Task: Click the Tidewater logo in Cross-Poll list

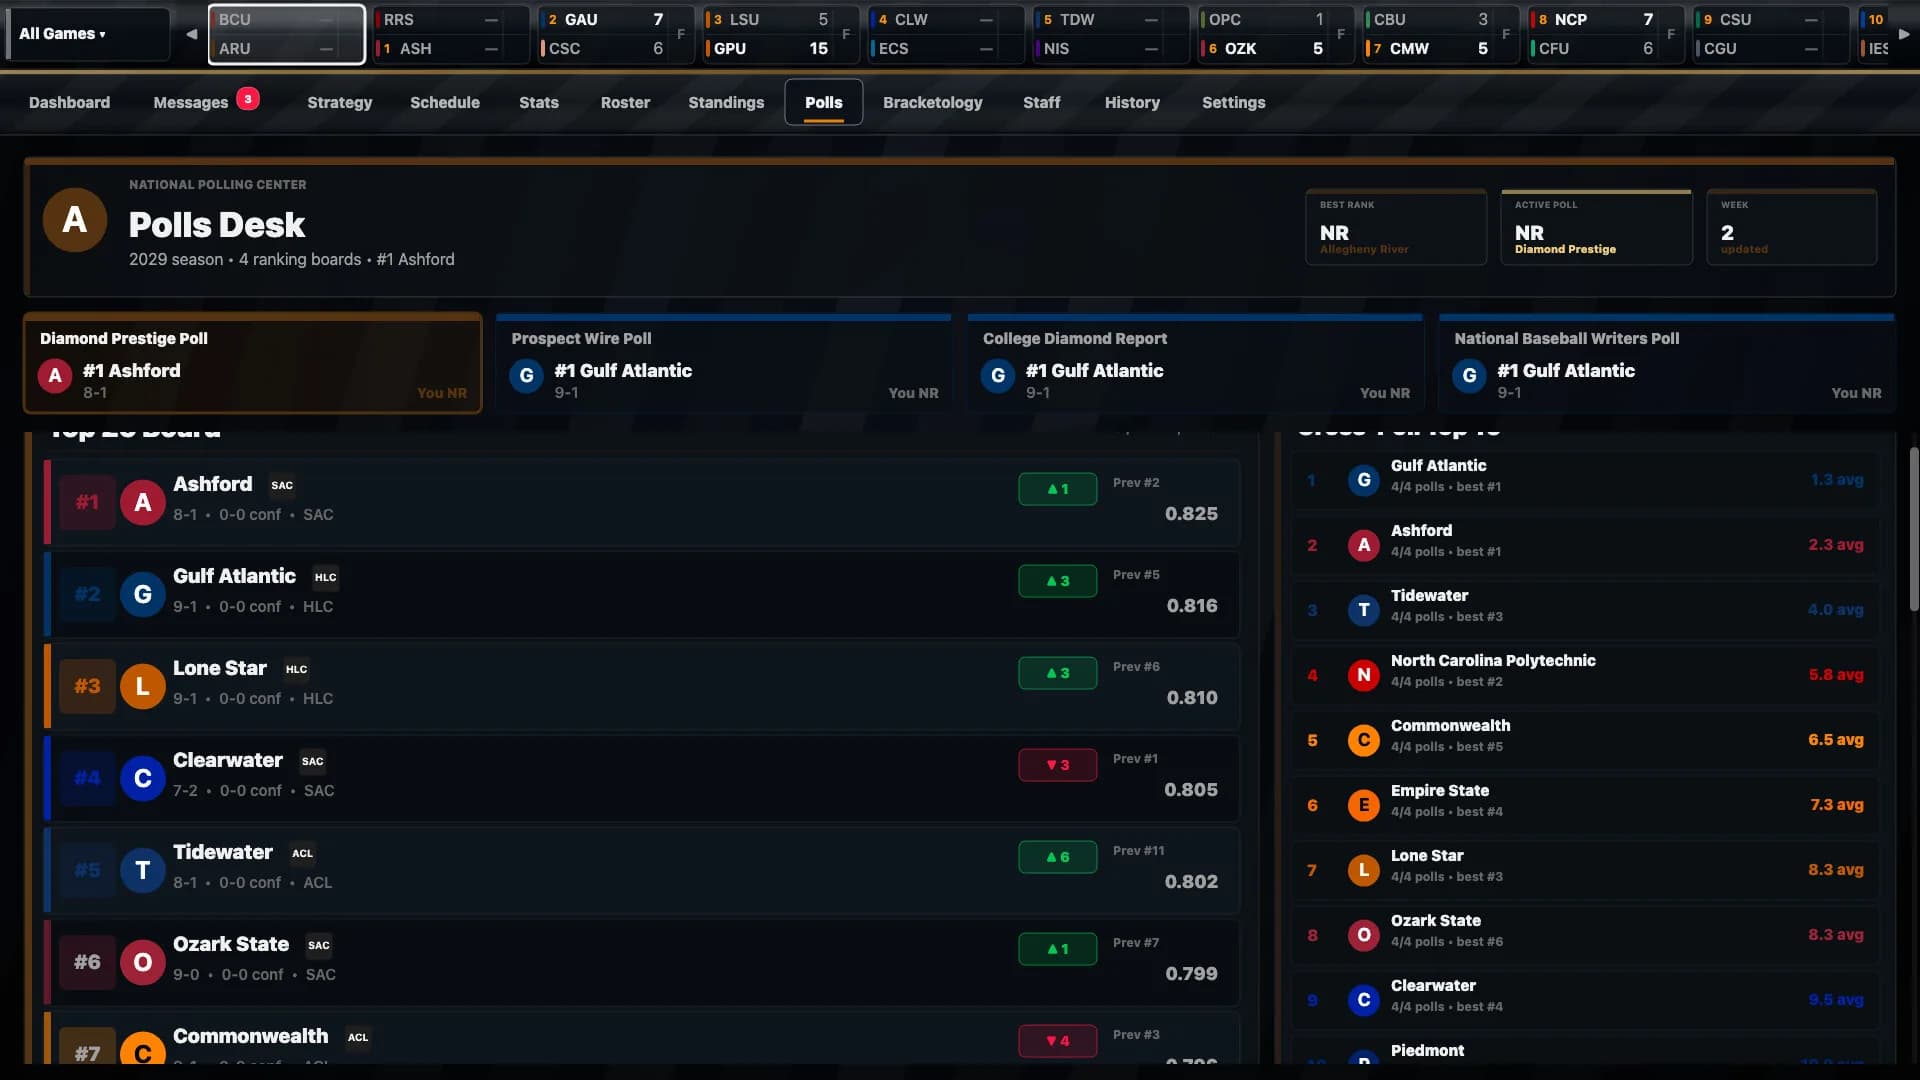Action: (x=1363, y=610)
